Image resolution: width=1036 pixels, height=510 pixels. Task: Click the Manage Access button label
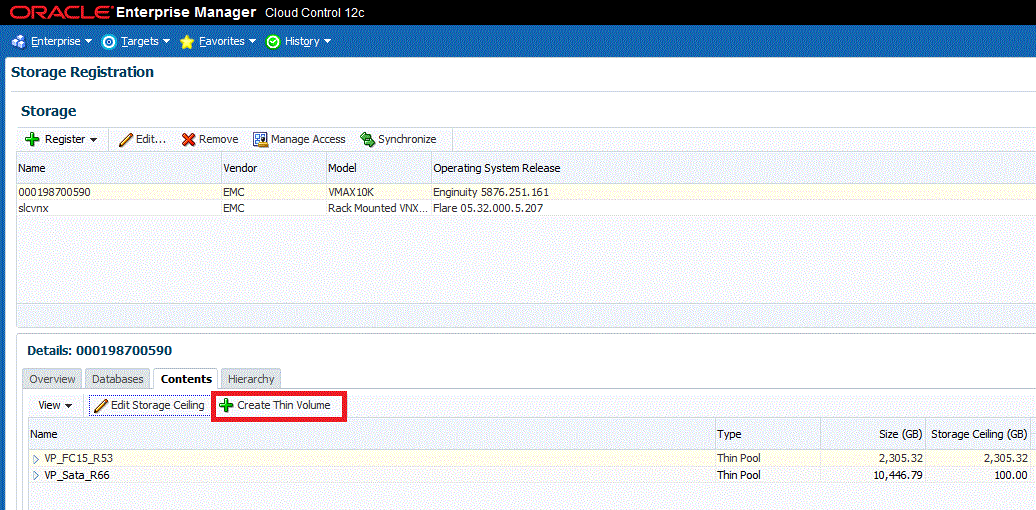tap(308, 139)
